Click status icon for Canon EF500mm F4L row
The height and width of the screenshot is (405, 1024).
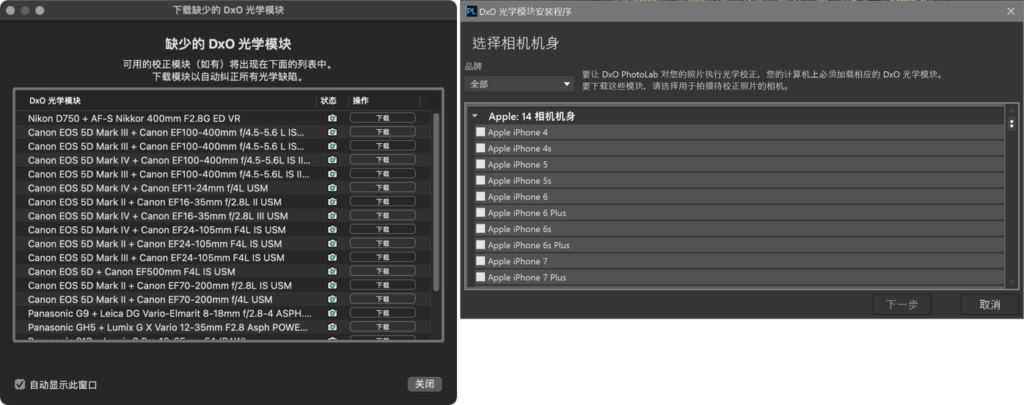(332, 272)
